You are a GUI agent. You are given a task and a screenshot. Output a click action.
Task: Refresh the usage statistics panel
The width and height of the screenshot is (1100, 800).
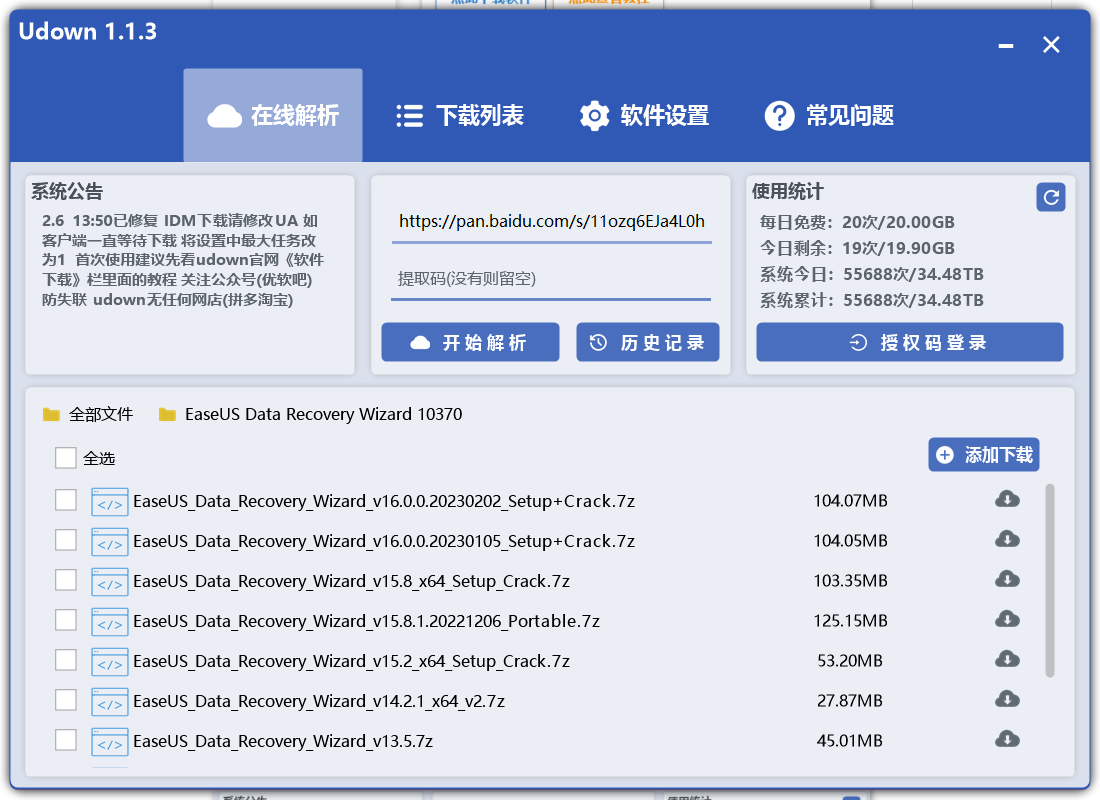tap(1050, 197)
